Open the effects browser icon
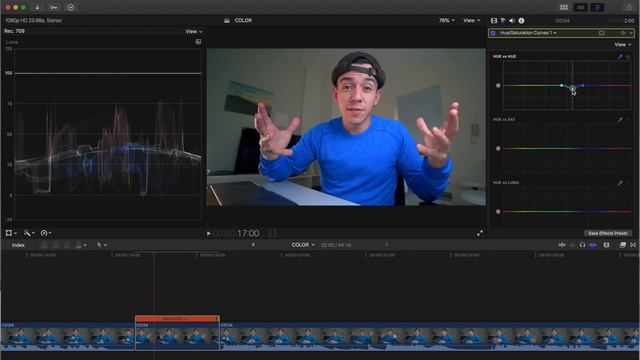The width and height of the screenshot is (640, 360). 623,245
